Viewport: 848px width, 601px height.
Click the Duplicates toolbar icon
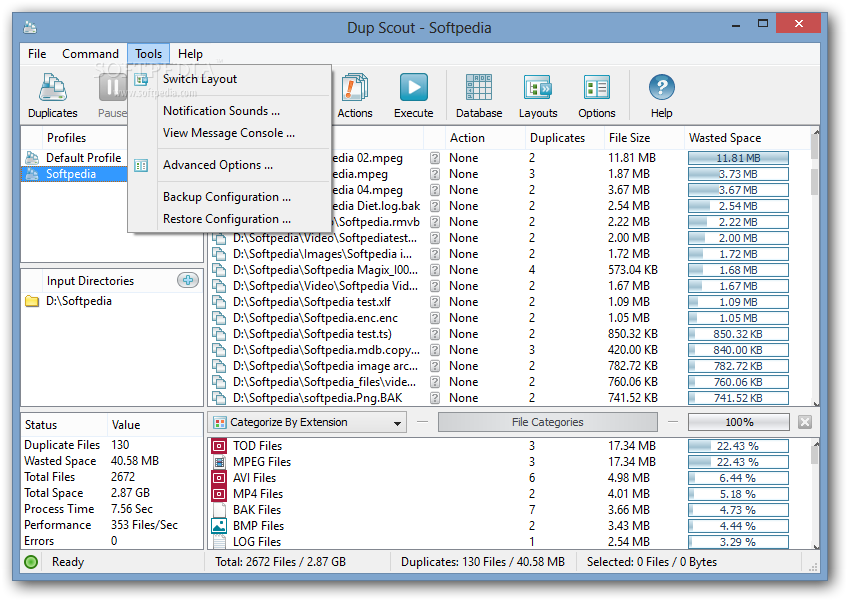52,96
